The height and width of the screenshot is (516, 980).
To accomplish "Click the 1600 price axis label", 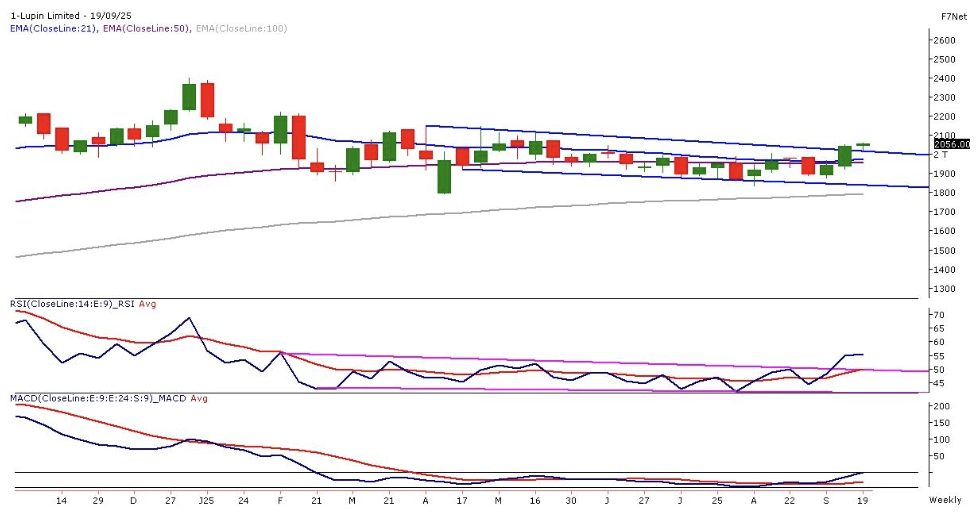I will pos(944,231).
